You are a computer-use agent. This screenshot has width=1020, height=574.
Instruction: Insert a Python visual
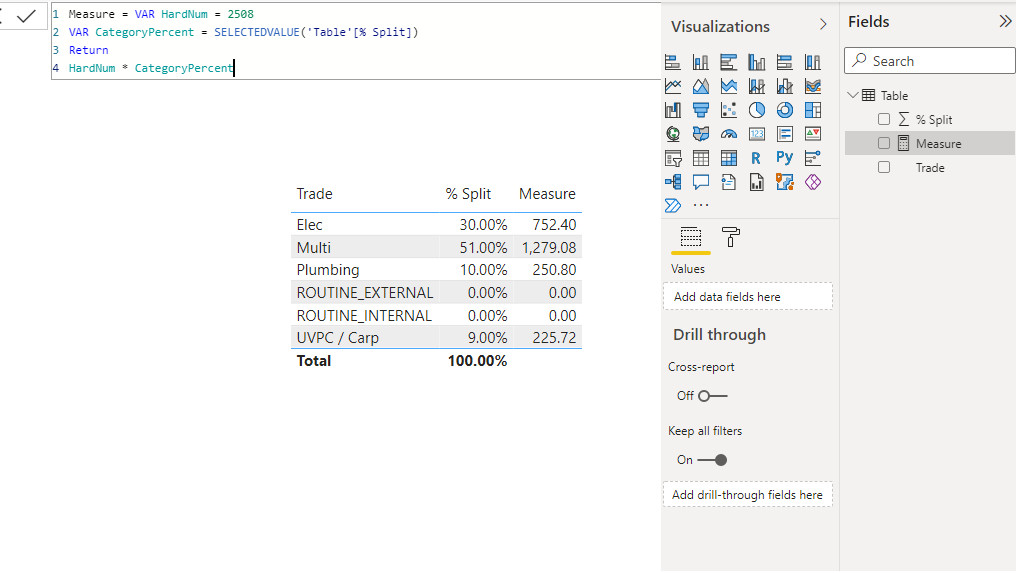coord(785,158)
